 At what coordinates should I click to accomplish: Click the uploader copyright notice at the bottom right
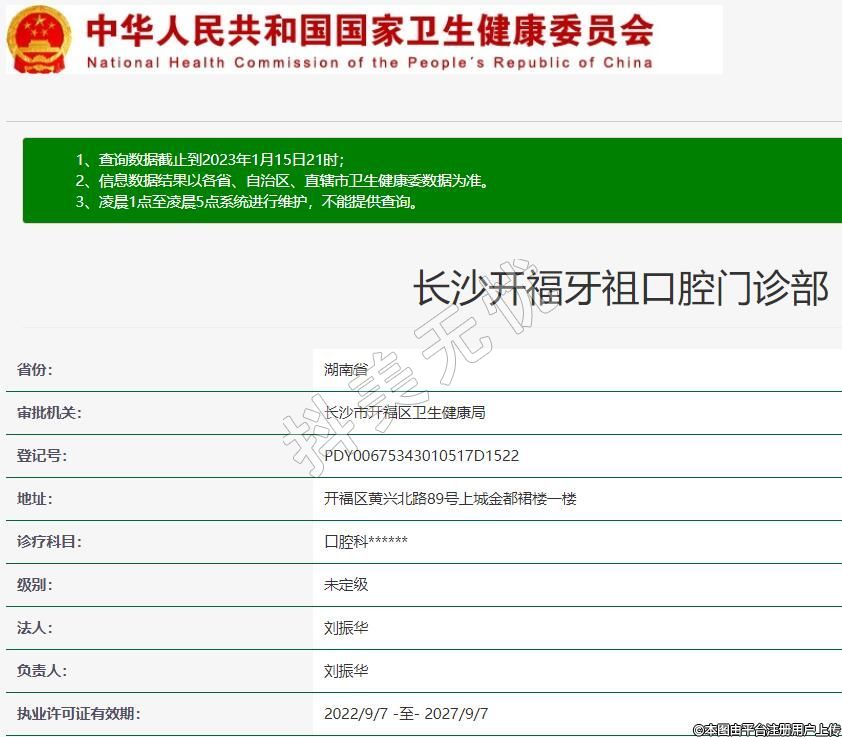pyautogui.click(x=766, y=729)
